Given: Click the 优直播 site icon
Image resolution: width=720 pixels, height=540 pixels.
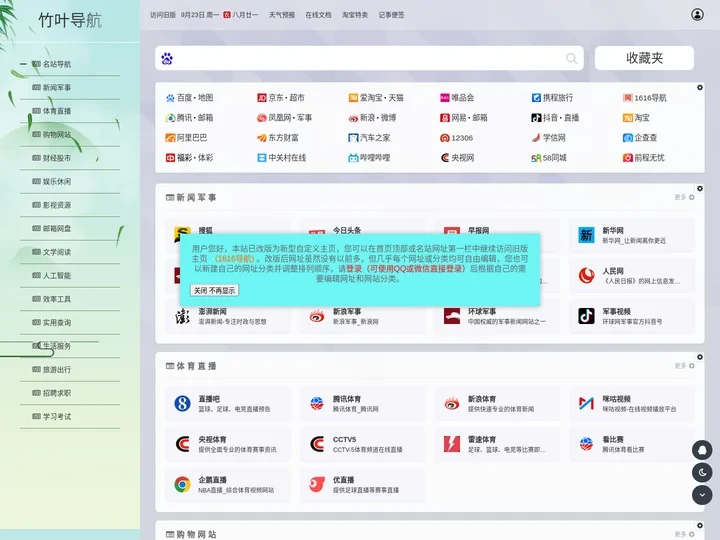Looking at the screenshot, I should [317, 484].
